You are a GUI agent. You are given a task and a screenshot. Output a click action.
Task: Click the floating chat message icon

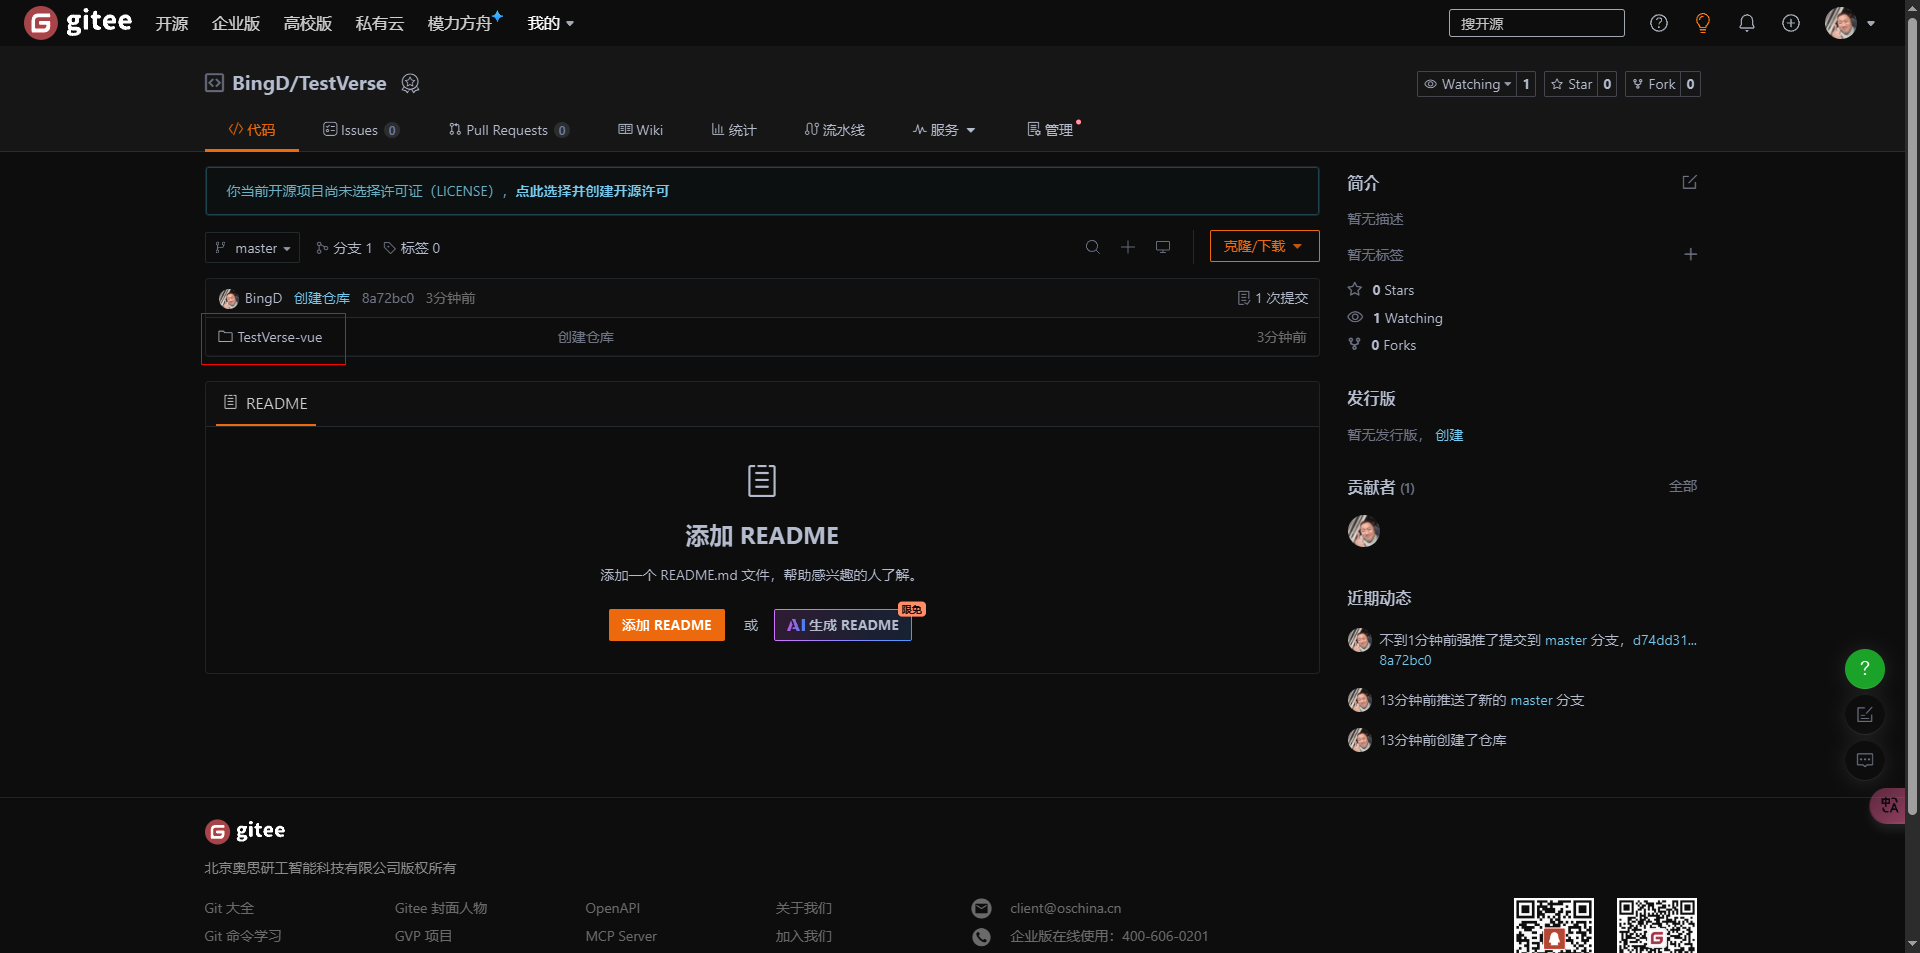(x=1865, y=760)
